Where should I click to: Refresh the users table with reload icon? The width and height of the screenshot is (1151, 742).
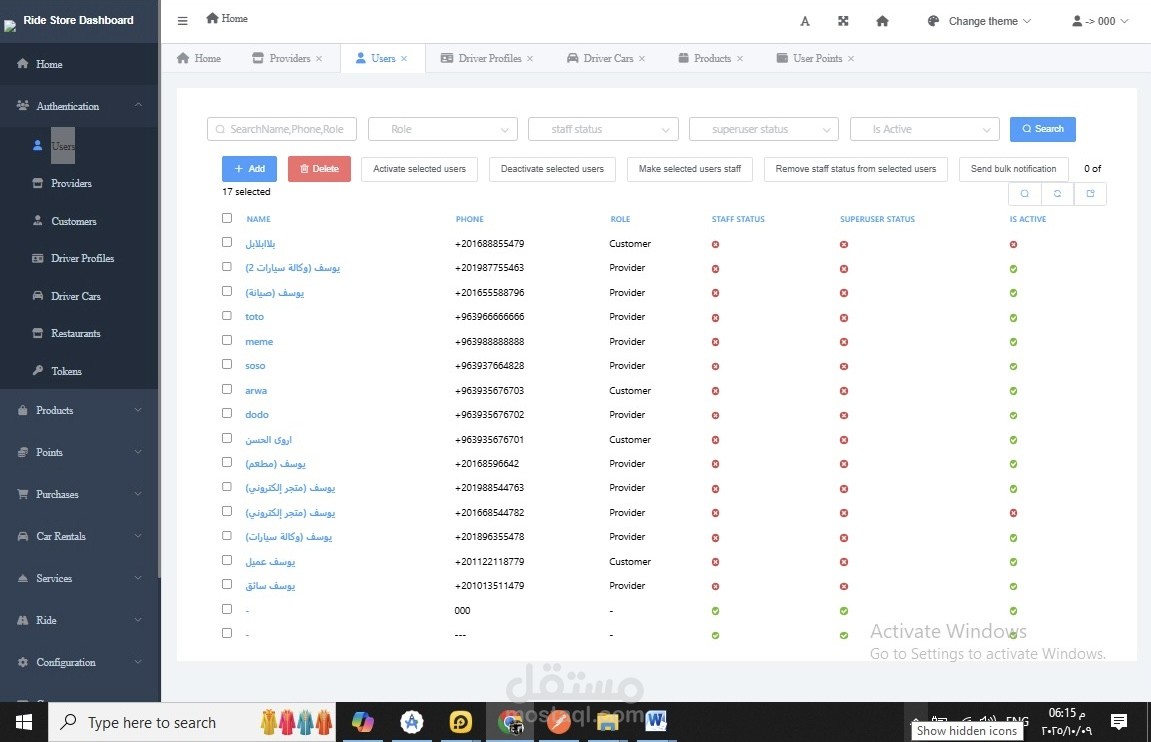[x=1057, y=194]
